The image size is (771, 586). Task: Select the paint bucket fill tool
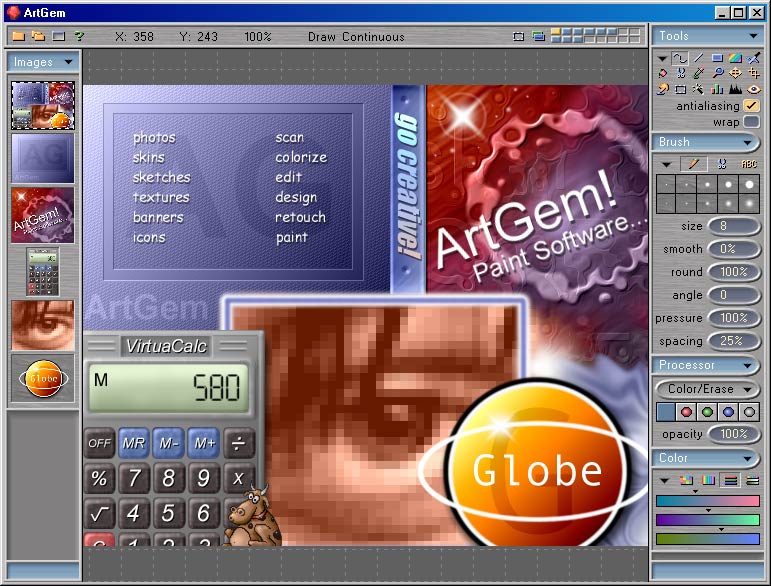(x=663, y=74)
